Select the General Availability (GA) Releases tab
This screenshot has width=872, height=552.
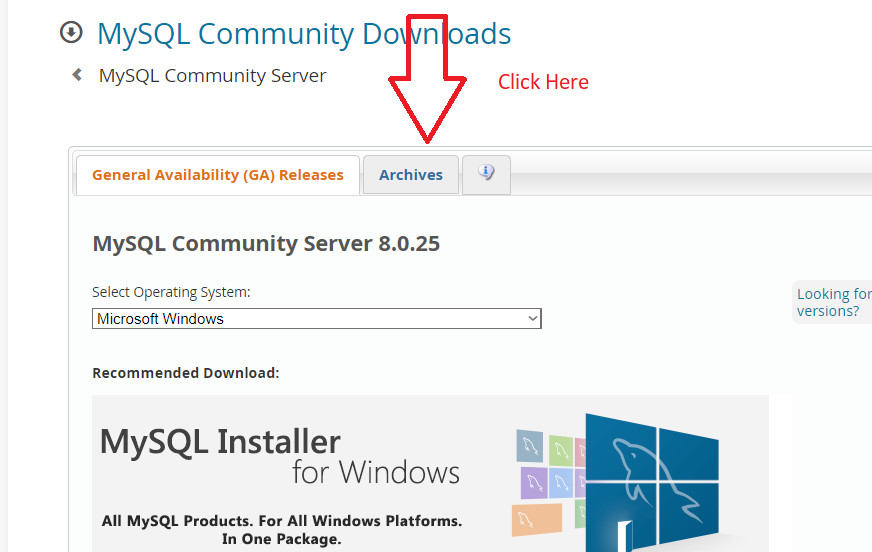click(217, 175)
